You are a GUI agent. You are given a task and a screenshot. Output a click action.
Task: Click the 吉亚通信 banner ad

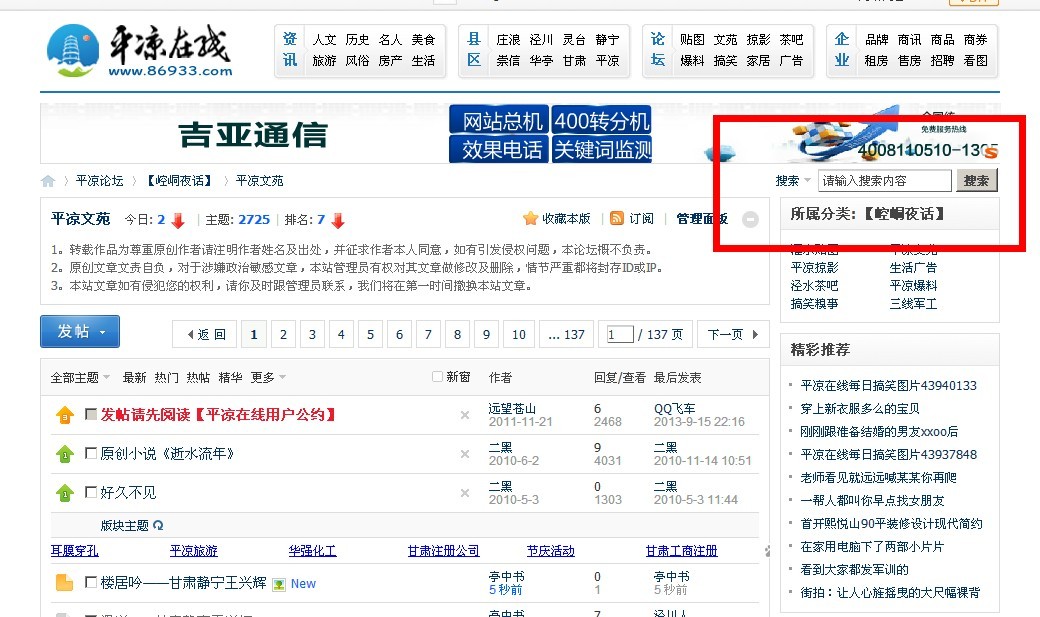click(253, 135)
